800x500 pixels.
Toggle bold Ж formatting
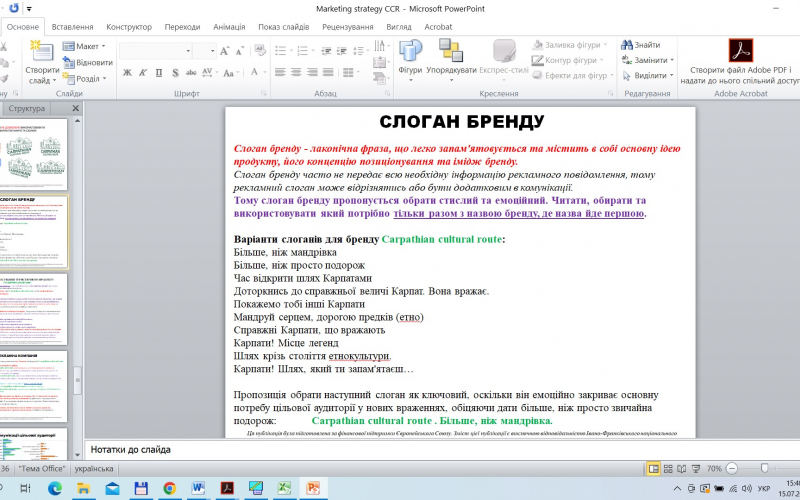point(127,73)
